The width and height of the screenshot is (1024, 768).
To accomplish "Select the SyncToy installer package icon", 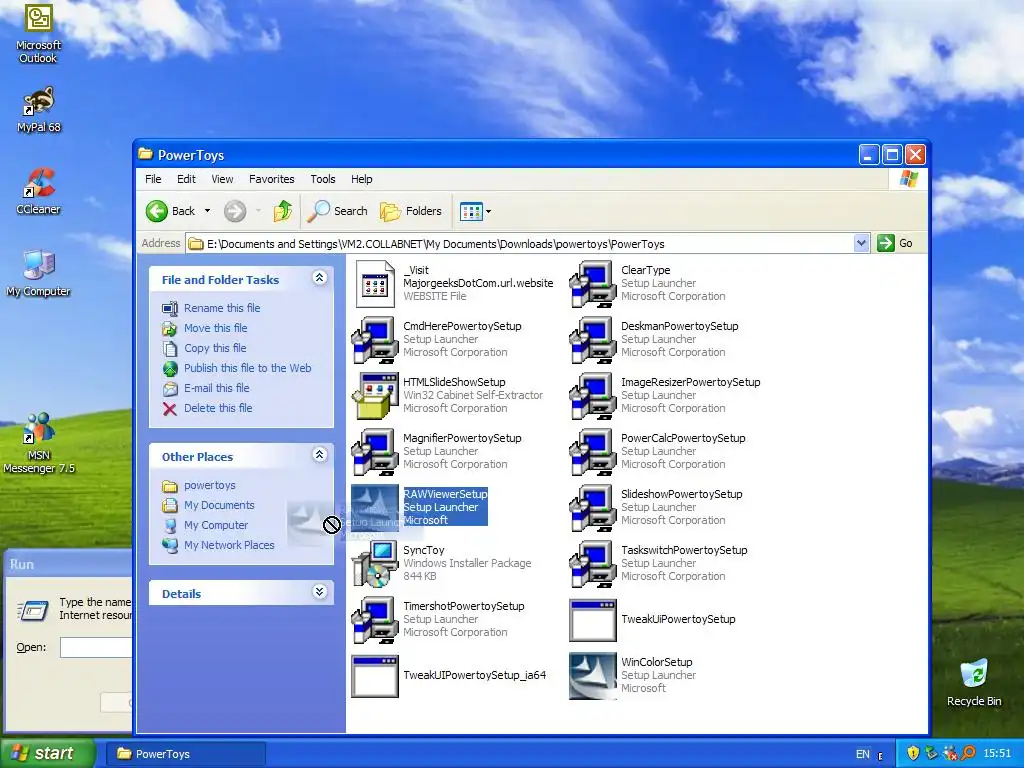I will 375,564.
